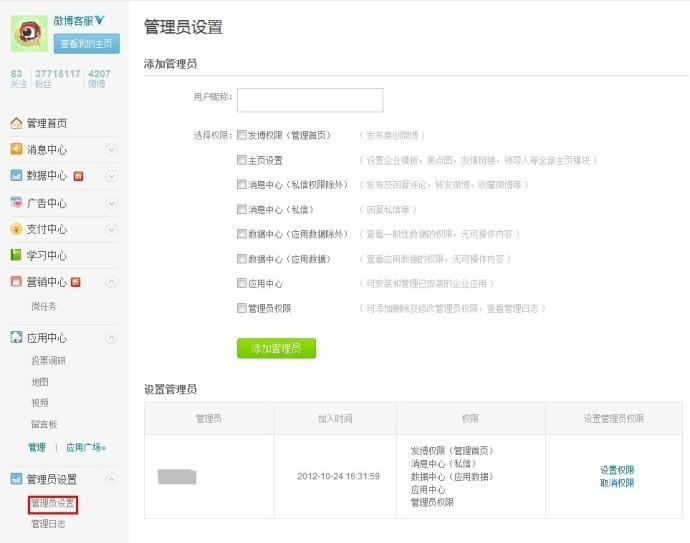The image size is (690, 543).
Task: Click the 管理首页 home icon
Action: 16,124
